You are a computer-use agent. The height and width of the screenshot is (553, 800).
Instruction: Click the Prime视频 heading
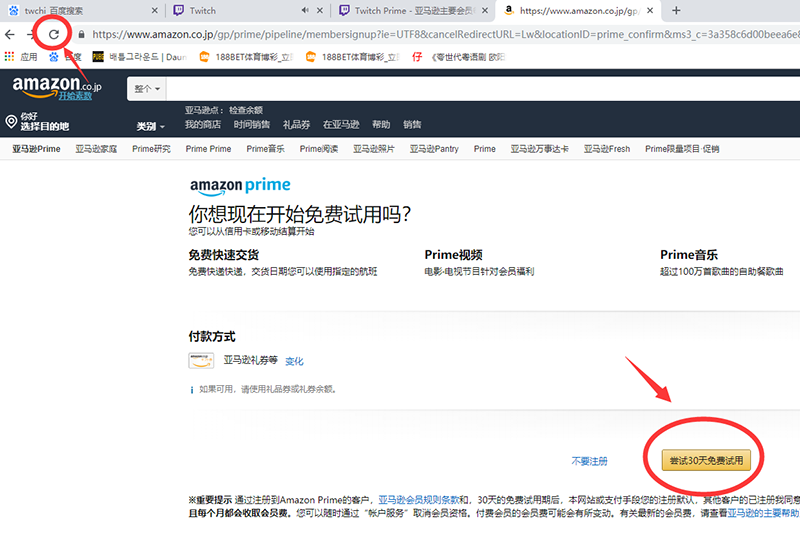453,255
